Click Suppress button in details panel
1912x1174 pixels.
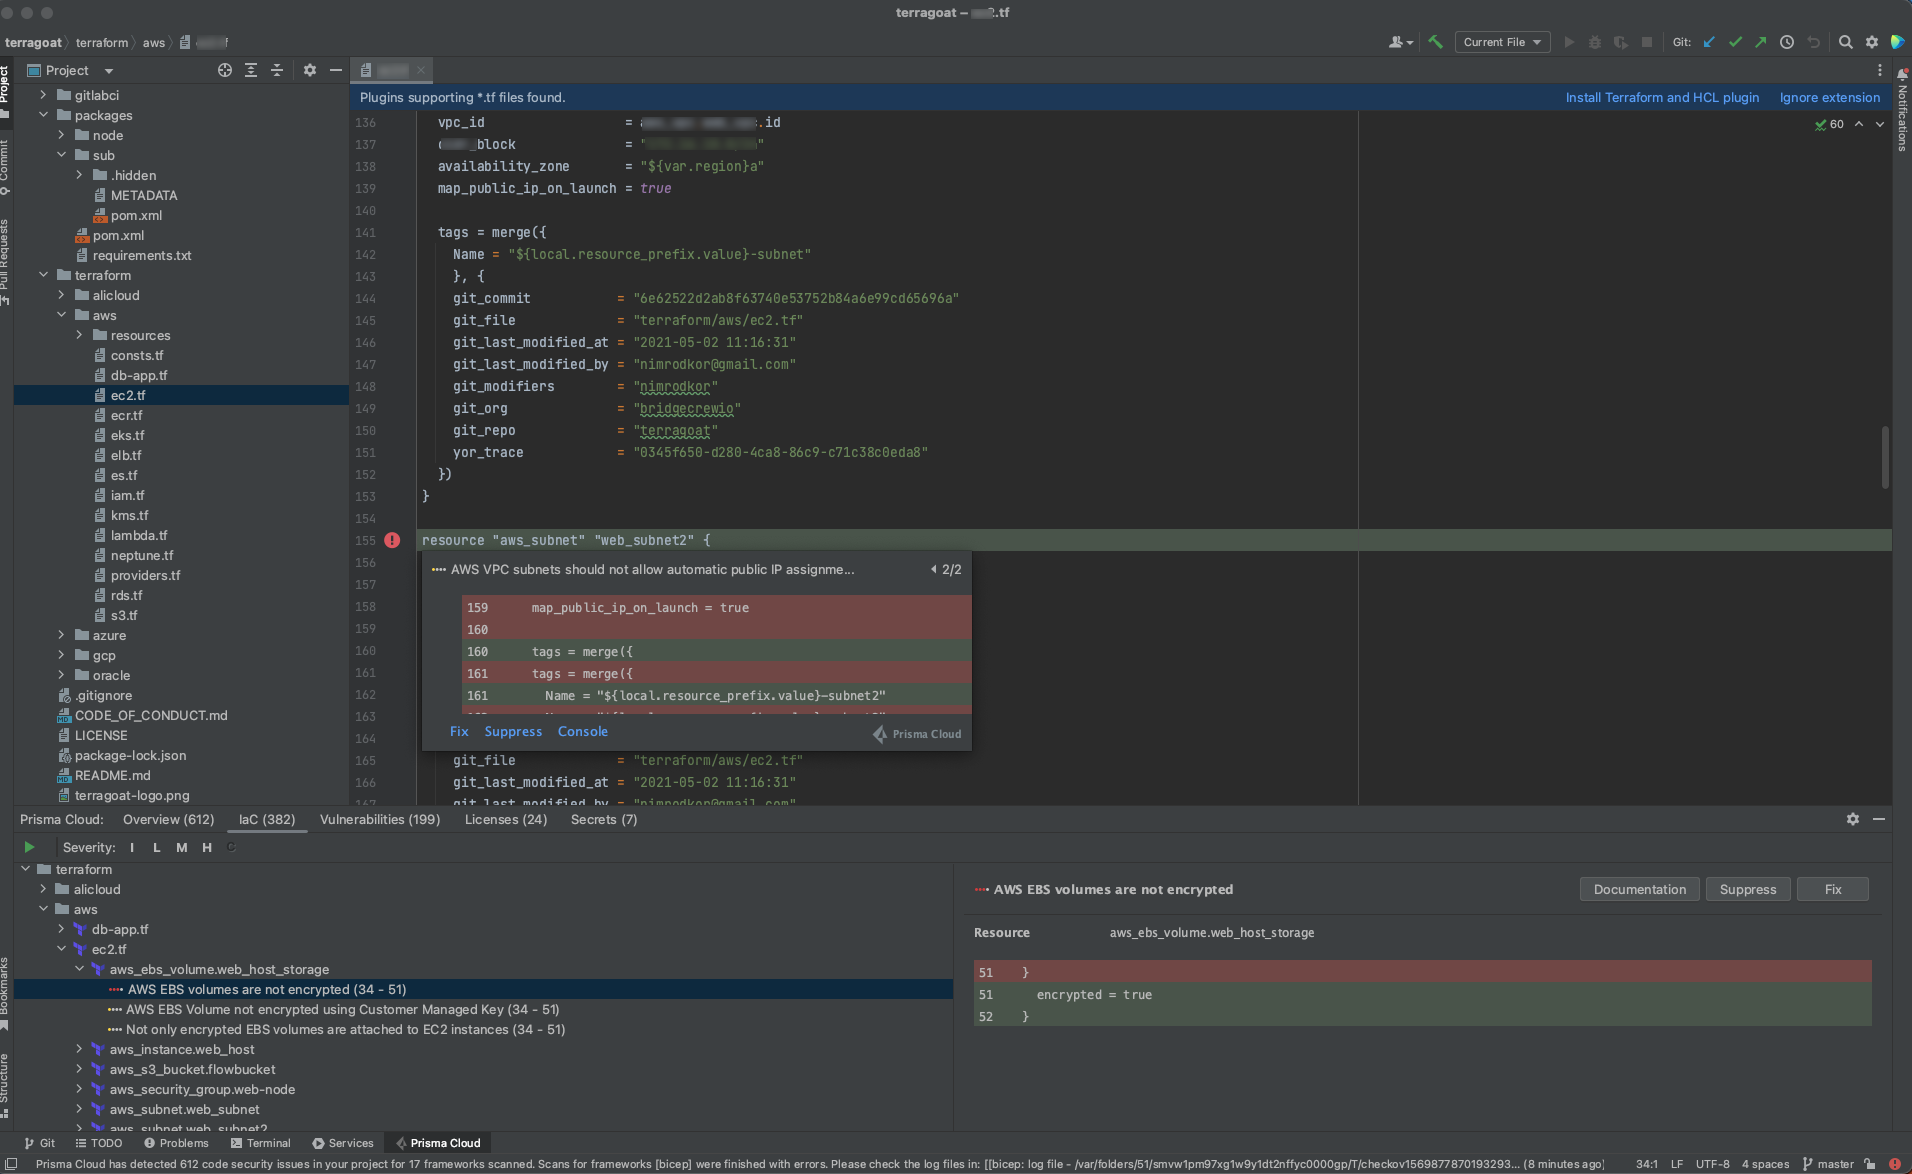pos(1748,889)
